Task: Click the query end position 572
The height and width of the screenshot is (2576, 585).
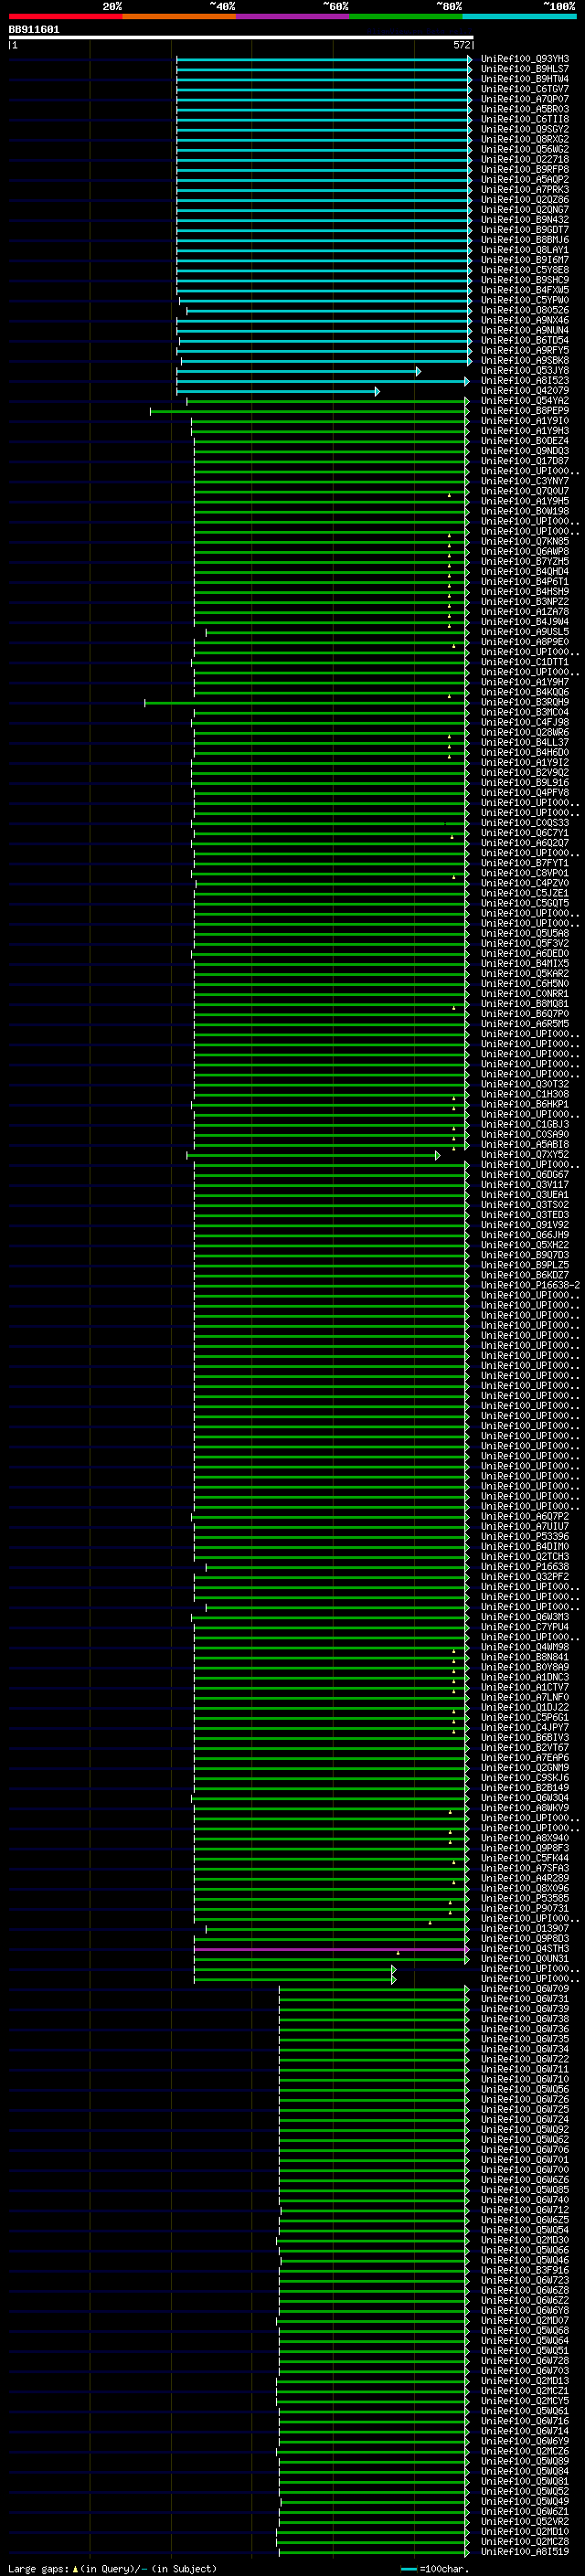Action: 461,45
